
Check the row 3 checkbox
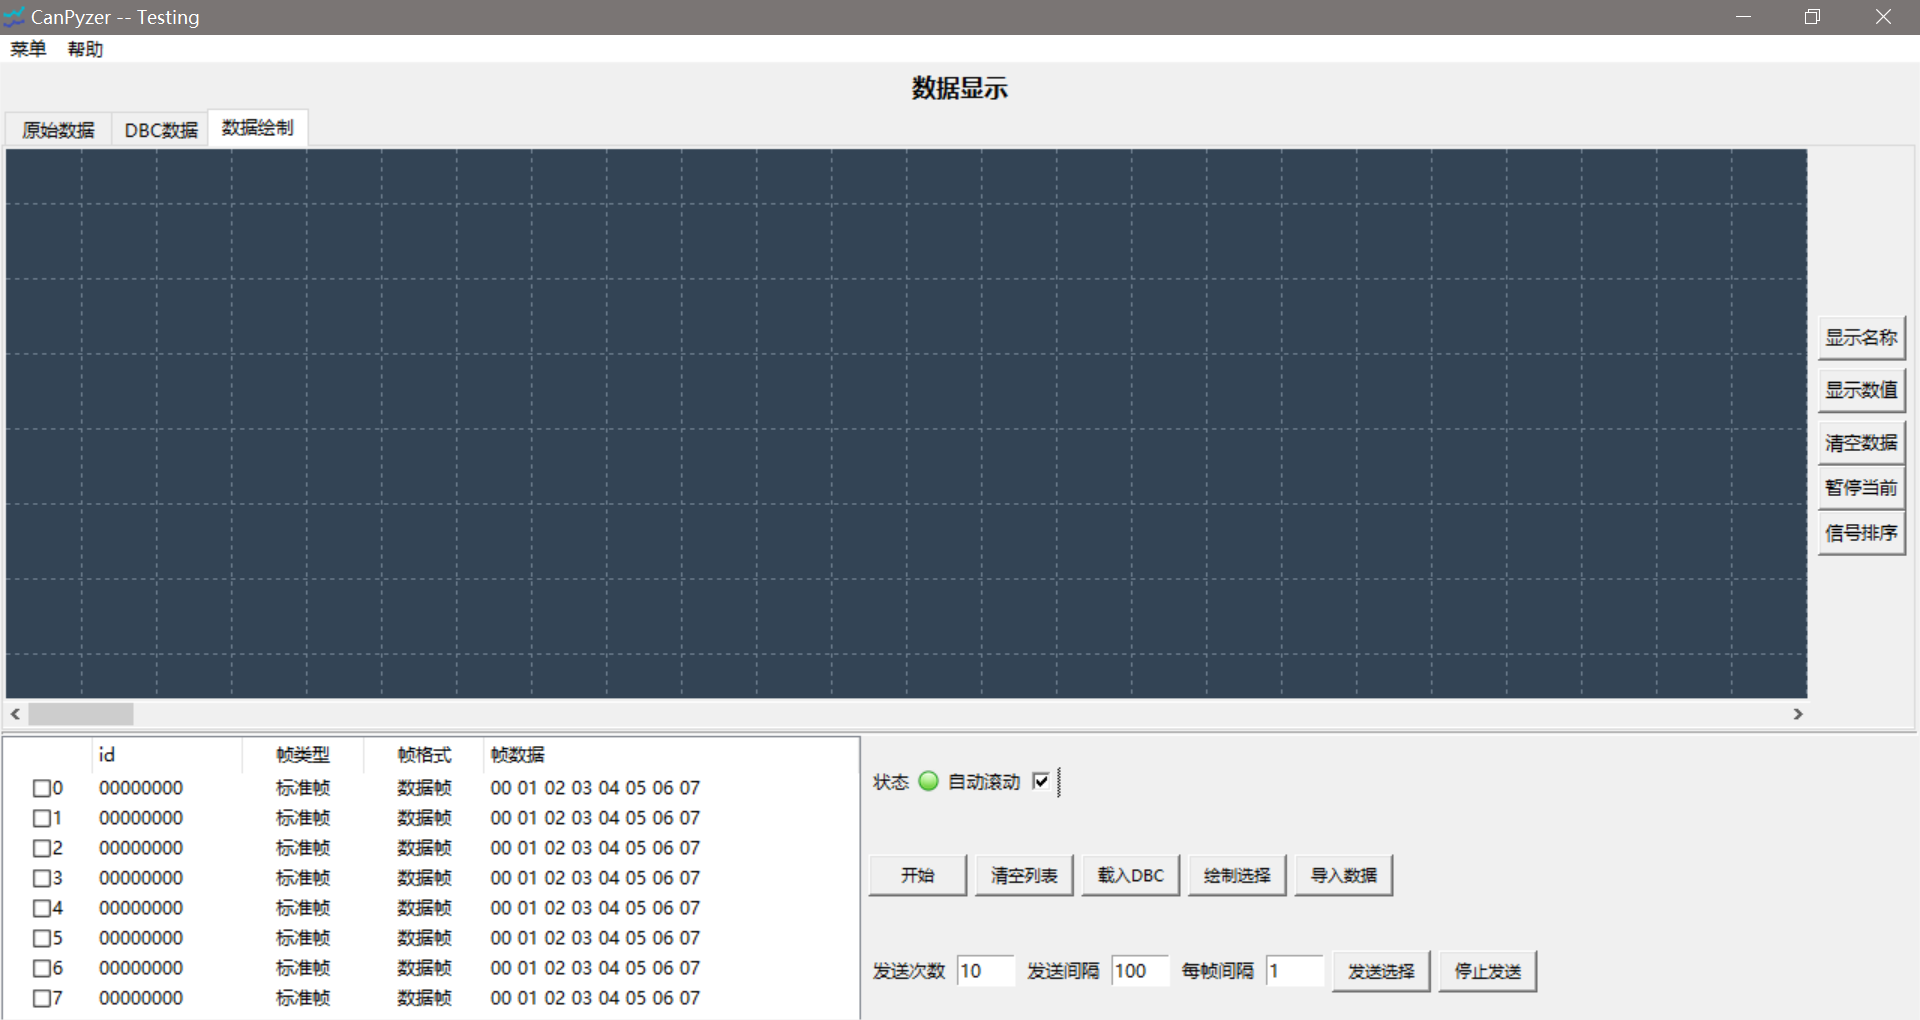point(41,878)
